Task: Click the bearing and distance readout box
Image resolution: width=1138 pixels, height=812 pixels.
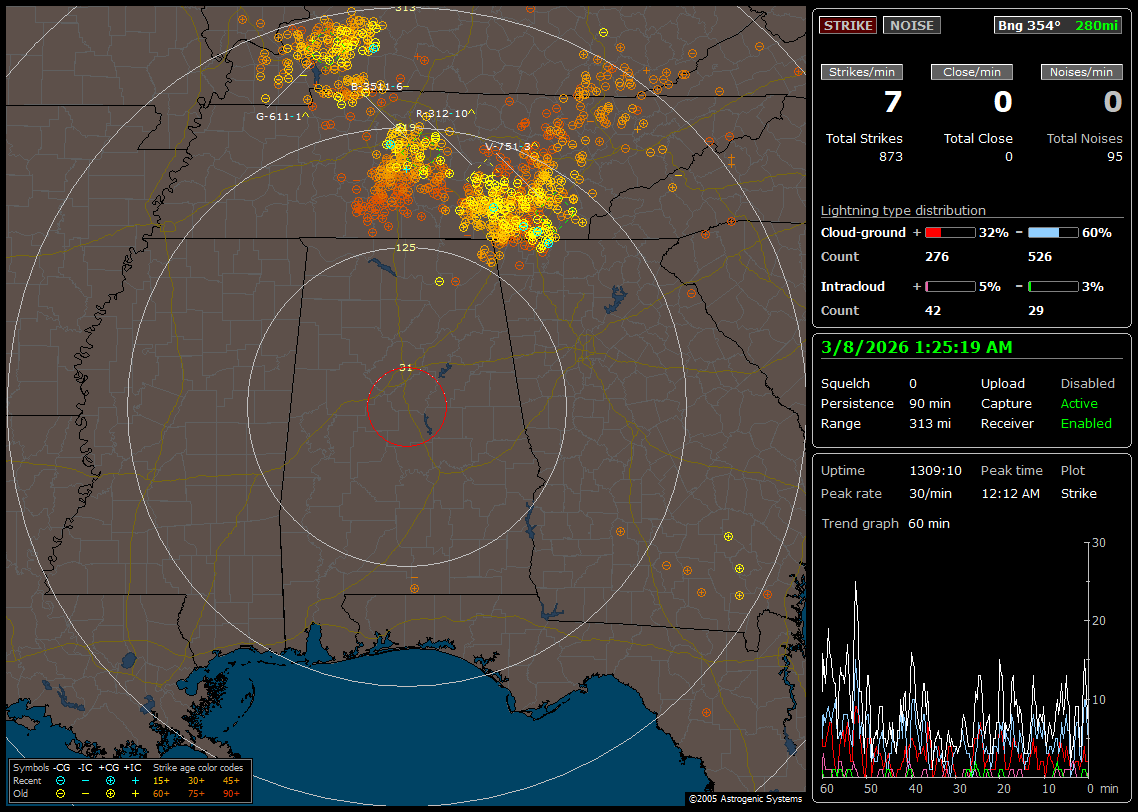Action: pos(1058,25)
